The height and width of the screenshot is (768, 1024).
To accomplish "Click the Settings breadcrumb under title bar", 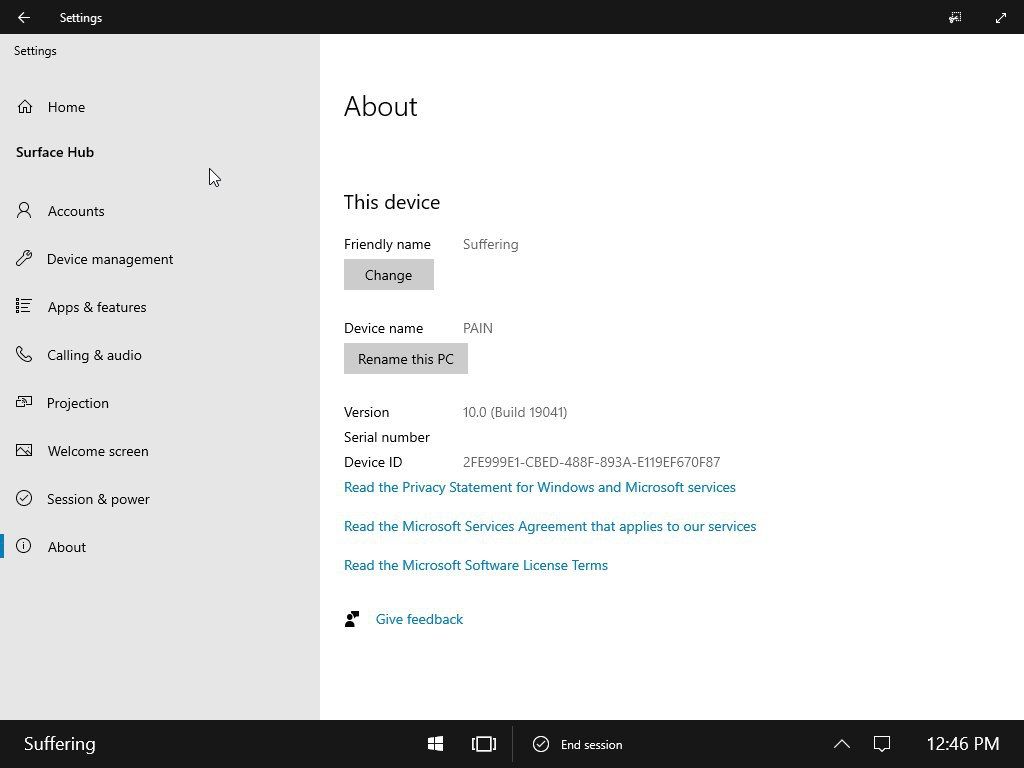I will tap(35, 51).
